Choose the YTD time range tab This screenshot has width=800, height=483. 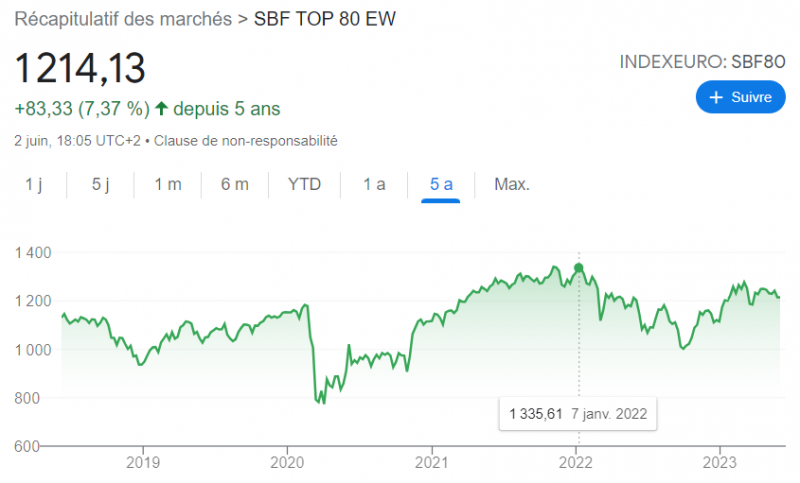[304, 184]
